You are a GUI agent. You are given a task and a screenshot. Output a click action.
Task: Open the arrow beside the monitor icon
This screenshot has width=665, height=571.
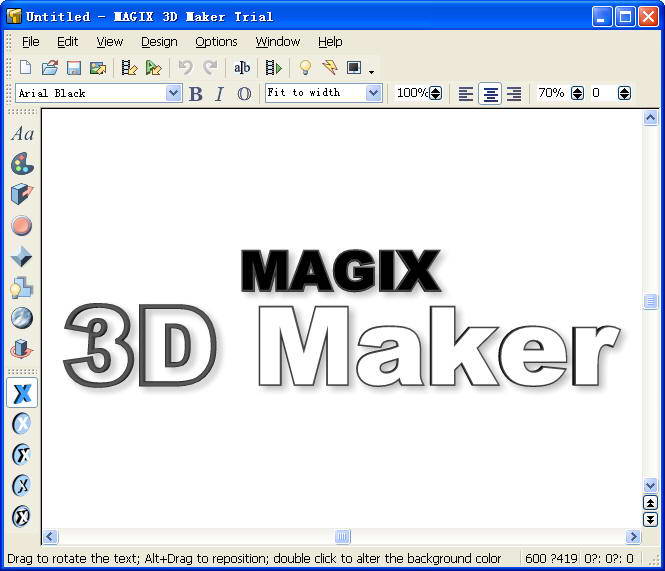pyautogui.click(x=372, y=72)
